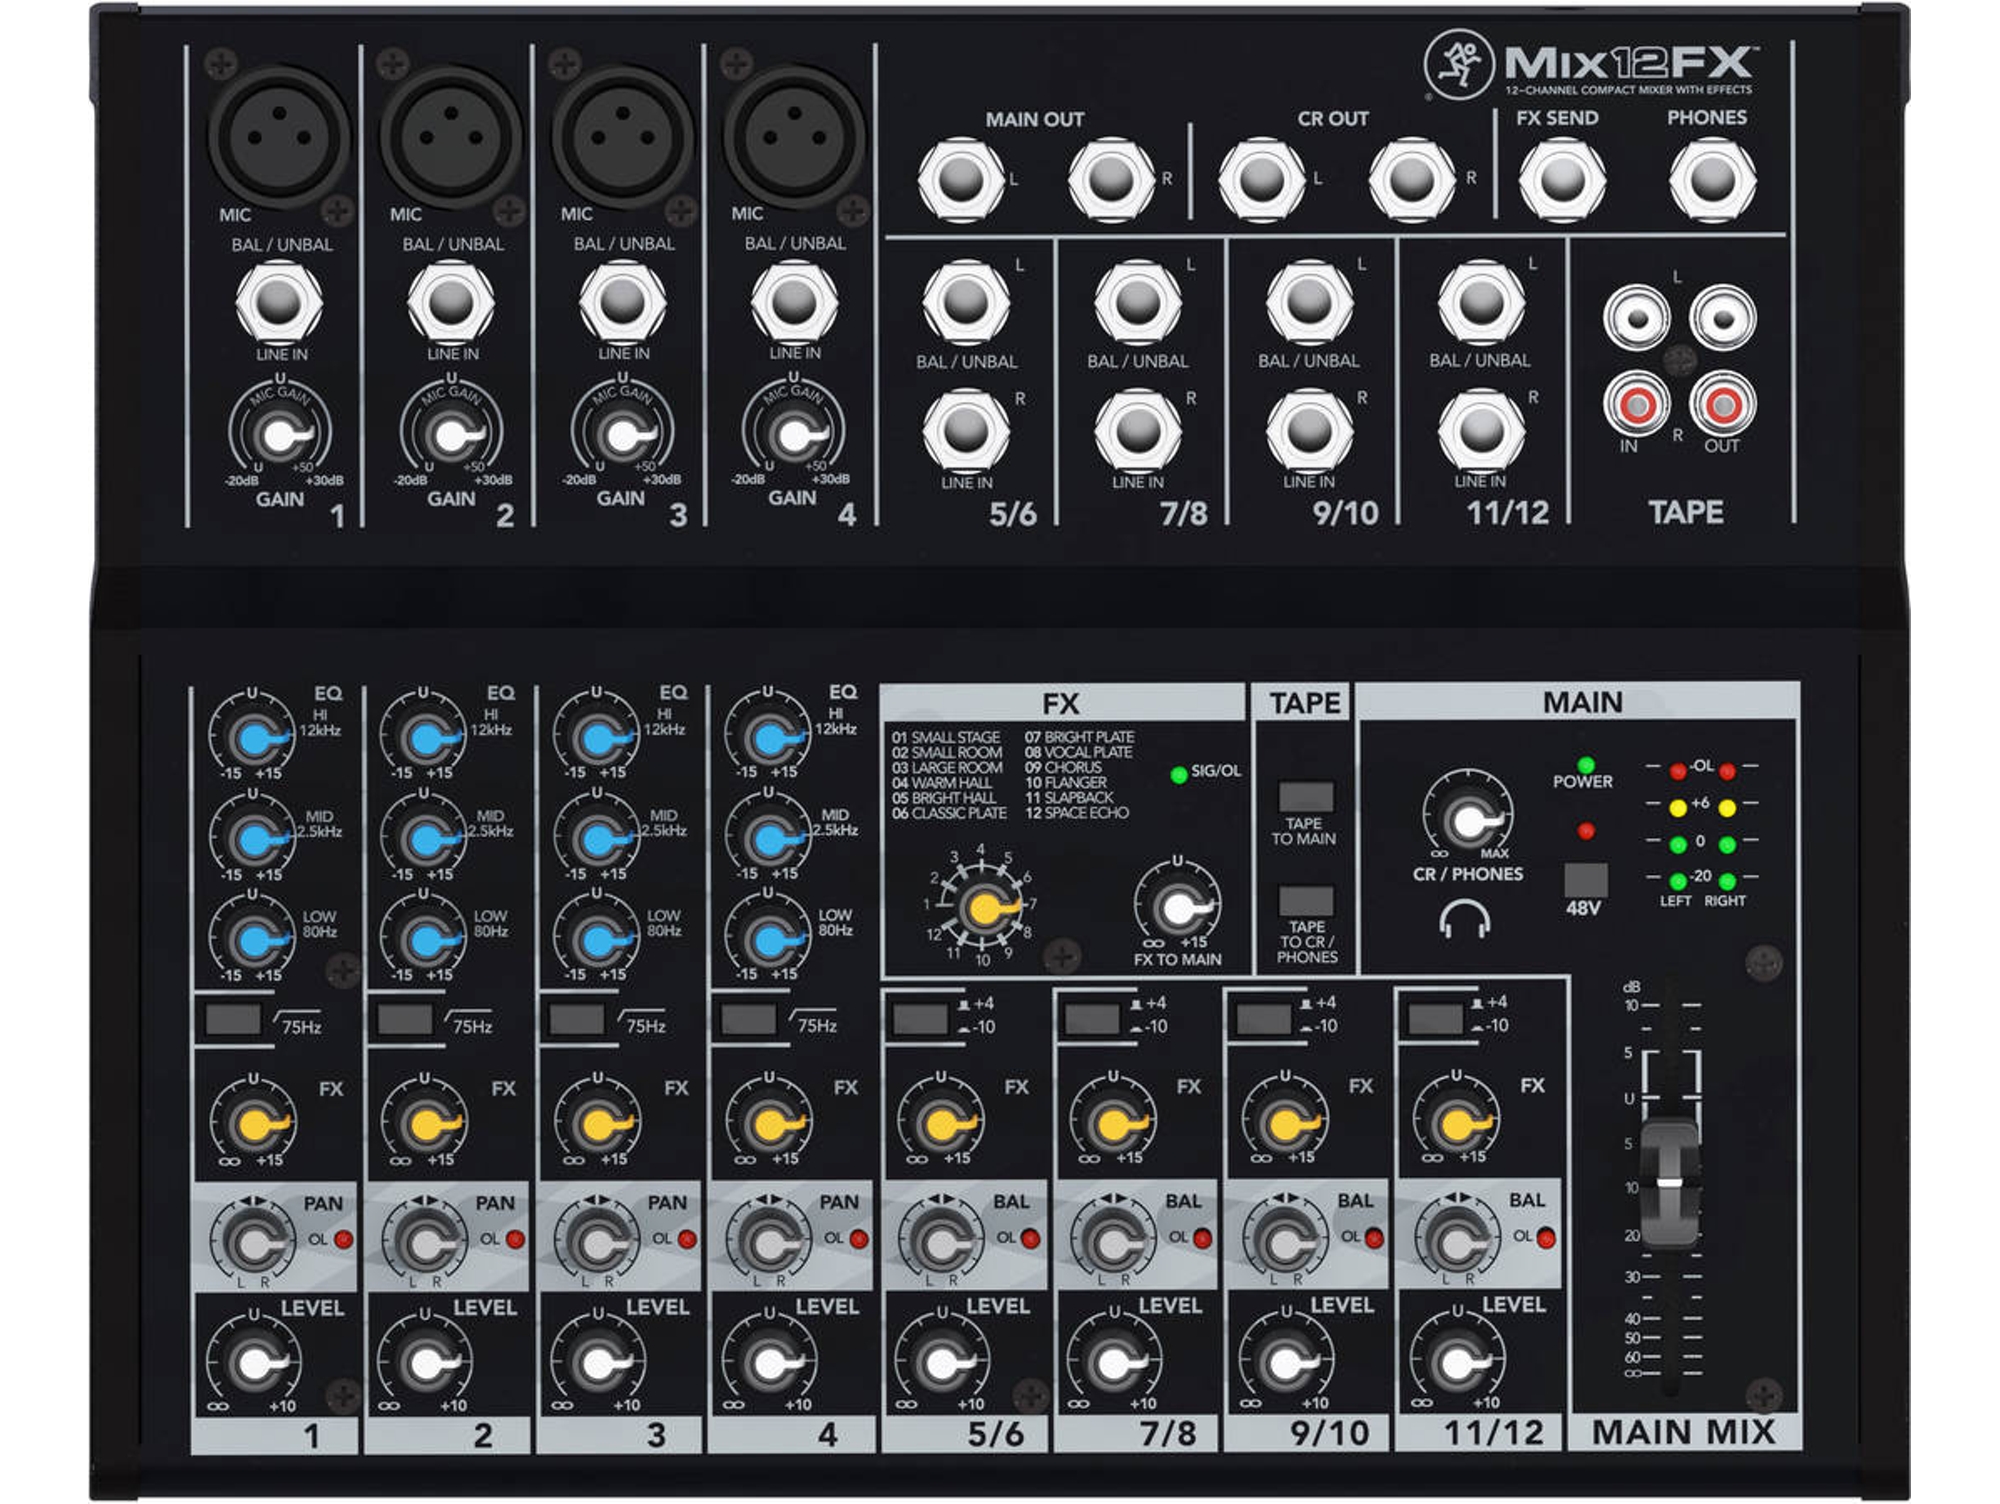Click the green SIG/OL LED in FX section

click(1179, 773)
